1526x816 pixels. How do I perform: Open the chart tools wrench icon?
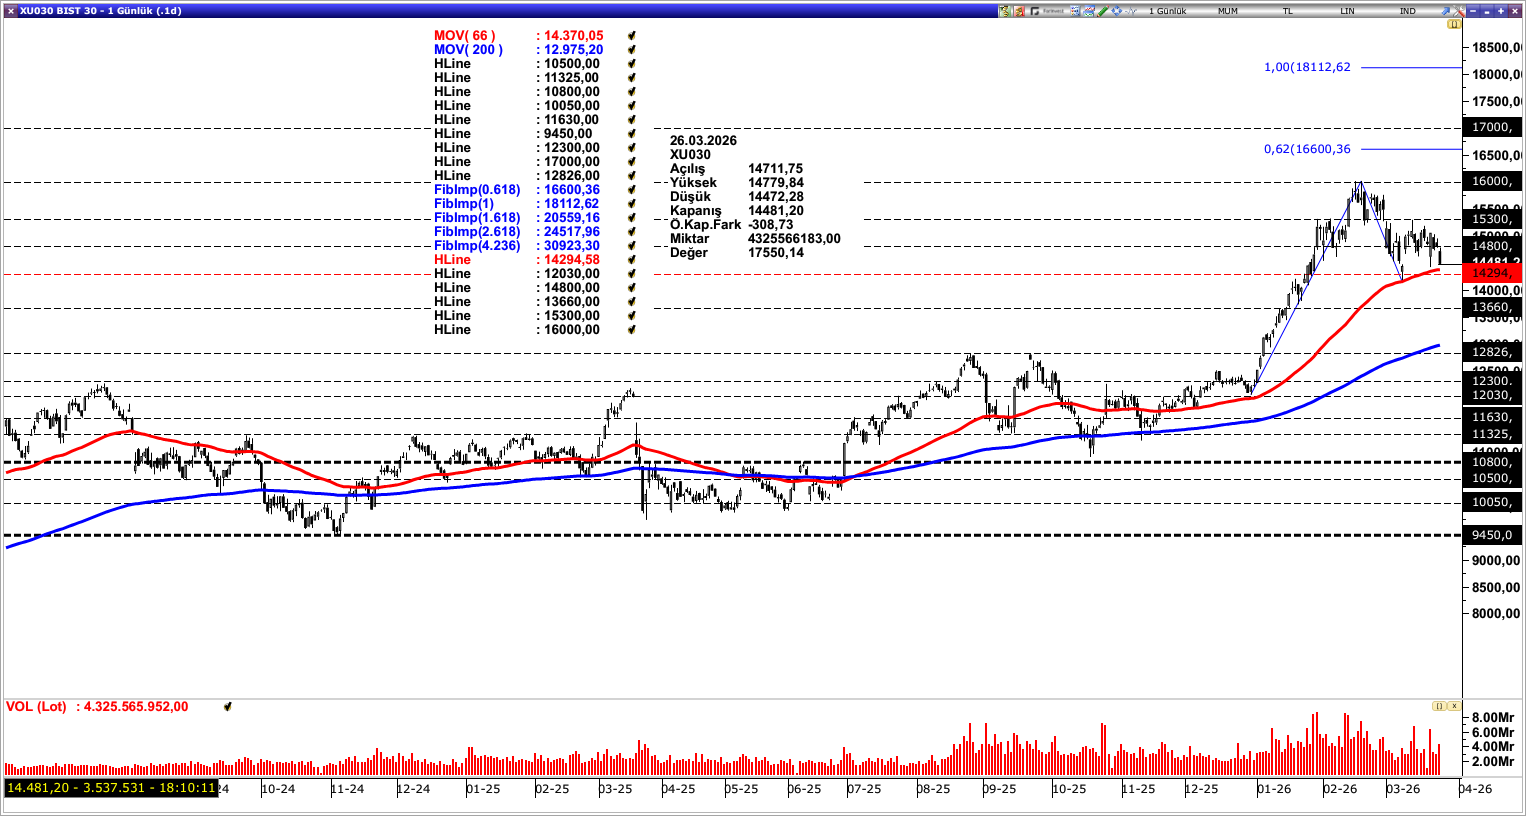point(1459,10)
